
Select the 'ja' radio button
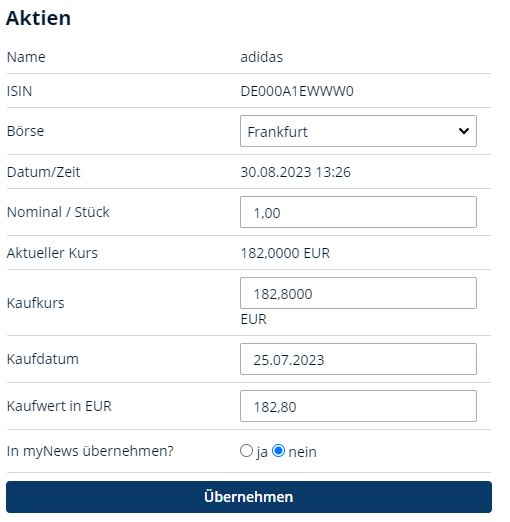pyautogui.click(x=246, y=451)
